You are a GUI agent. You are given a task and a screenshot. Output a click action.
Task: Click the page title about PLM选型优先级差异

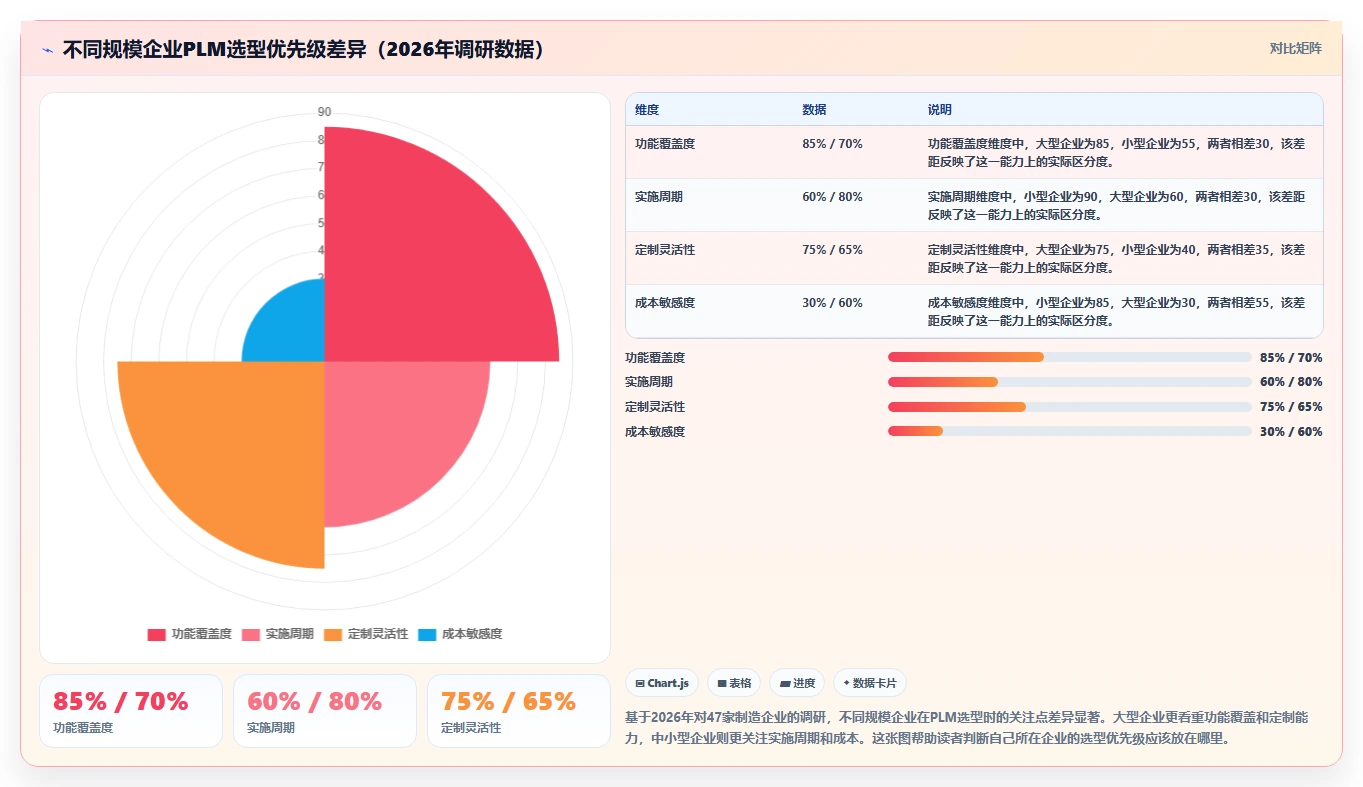[x=307, y=49]
